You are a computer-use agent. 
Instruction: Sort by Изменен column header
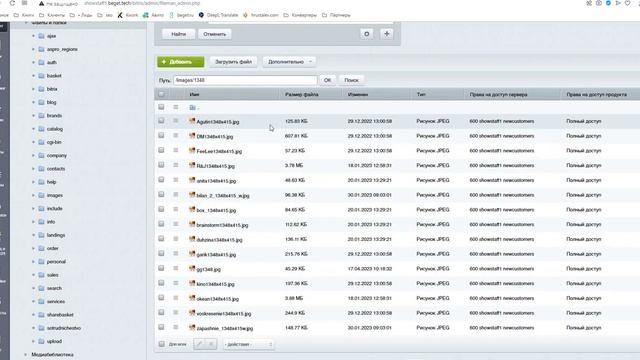pyautogui.click(x=358, y=94)
